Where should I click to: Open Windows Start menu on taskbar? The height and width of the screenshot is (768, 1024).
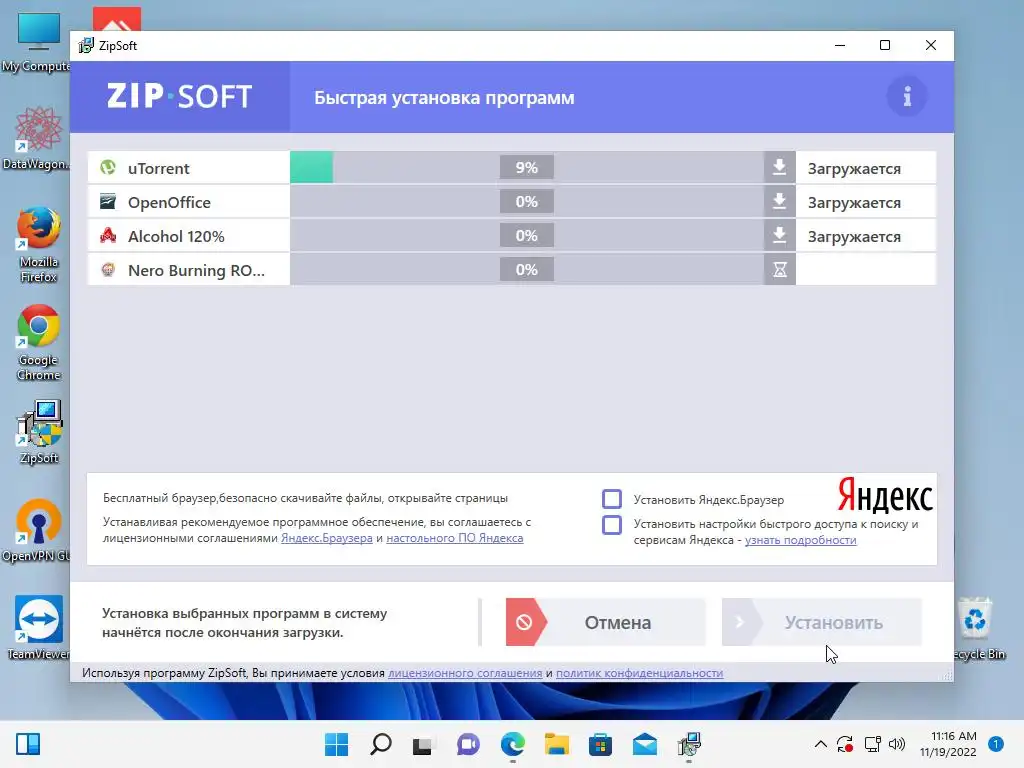[336, 744]
